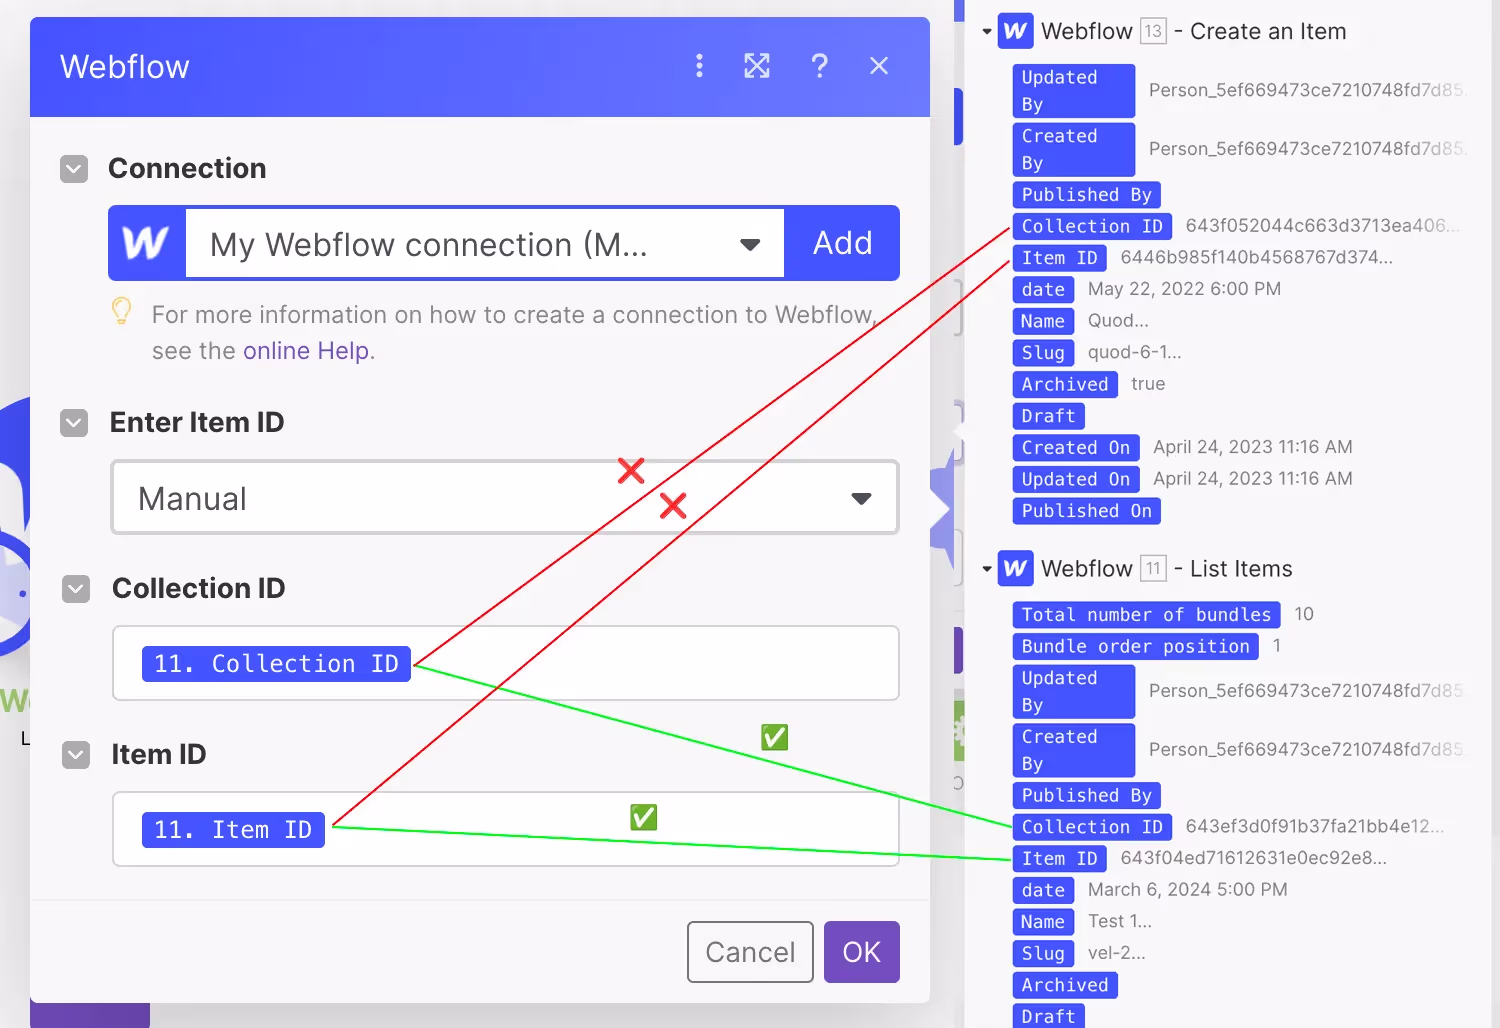Pick Collection ID under List Items

(x=1092, y=827)
